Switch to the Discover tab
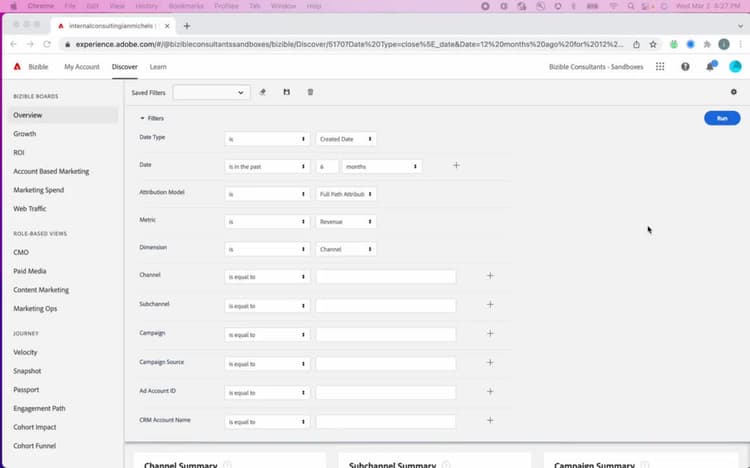The image size is (750, 468). coord(125,67)
